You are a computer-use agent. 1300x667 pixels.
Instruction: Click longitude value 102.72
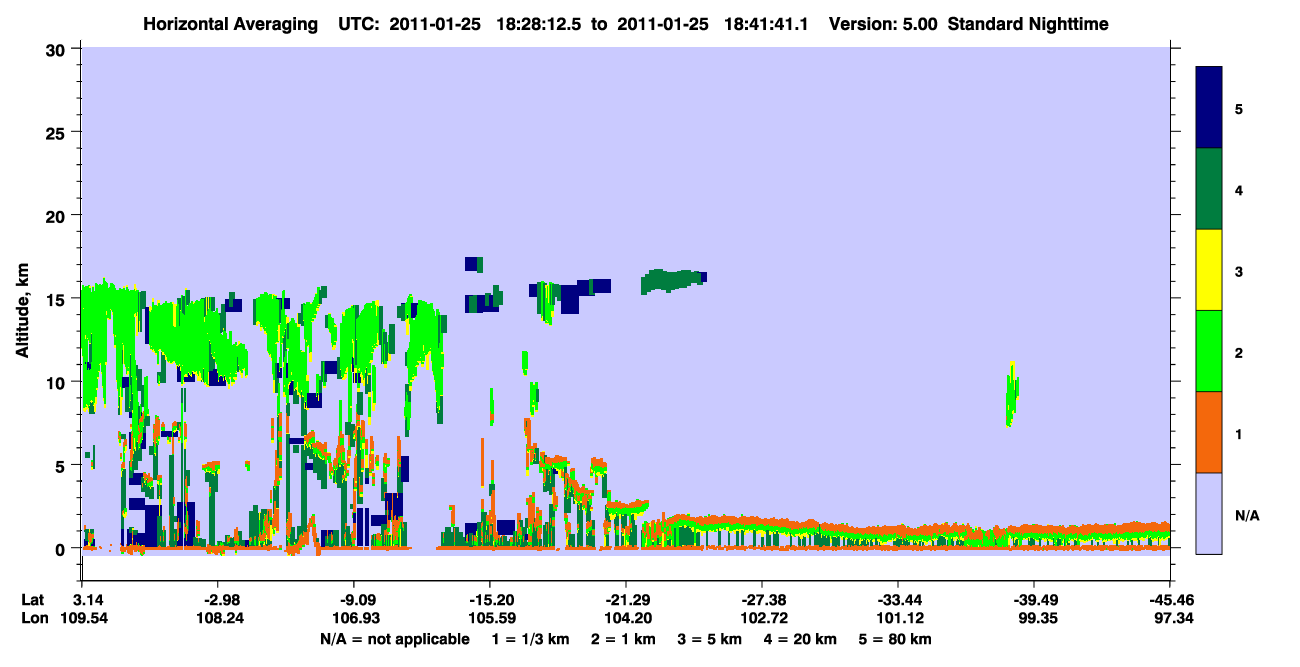(x=762, y=618)
